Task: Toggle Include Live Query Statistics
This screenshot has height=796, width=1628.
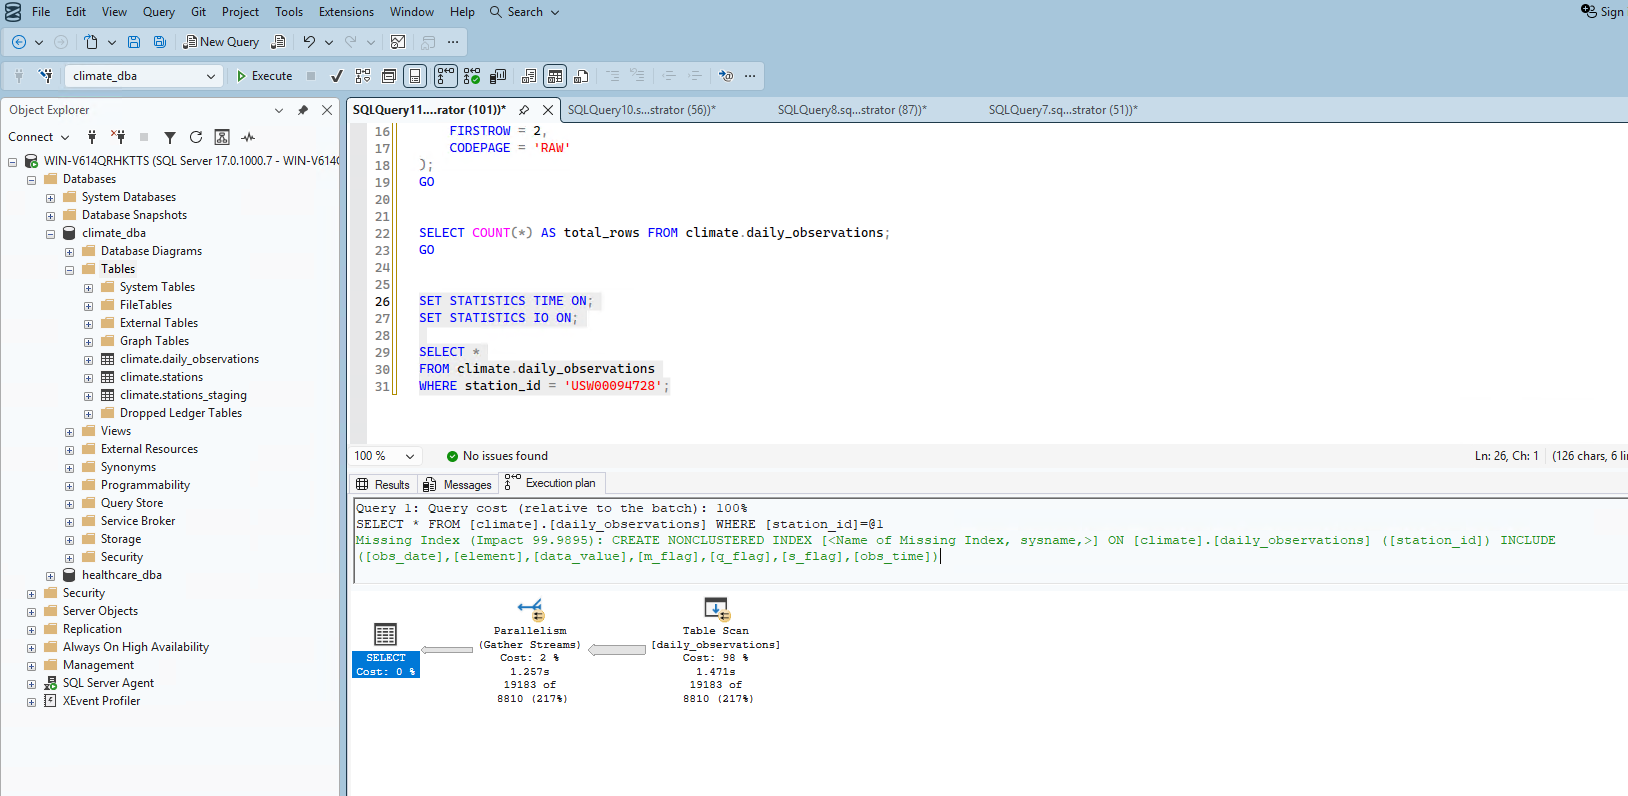Action: (472, 76)
